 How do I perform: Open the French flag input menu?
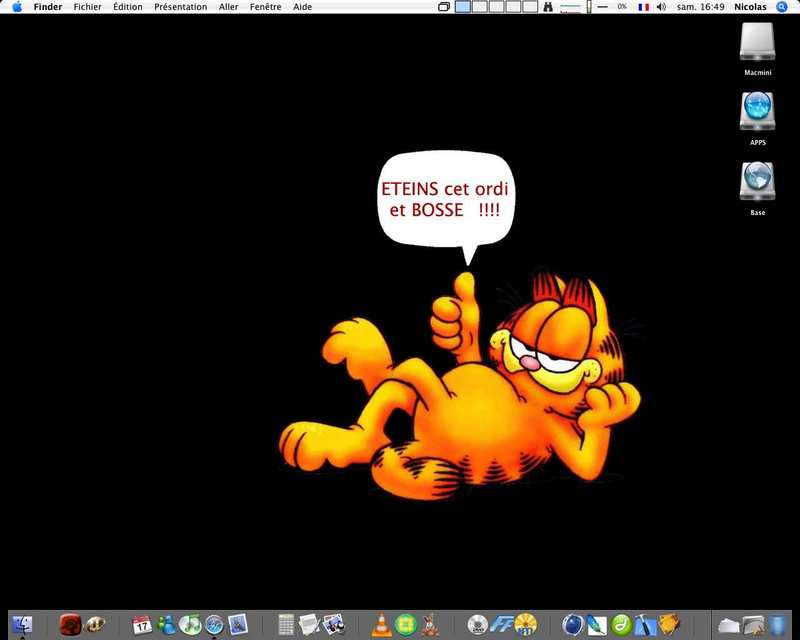tap(644, 7)
